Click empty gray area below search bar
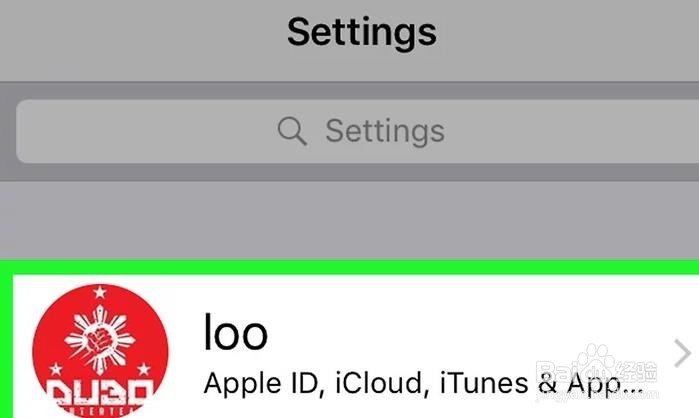699x418 pixels. pos(350,220)
